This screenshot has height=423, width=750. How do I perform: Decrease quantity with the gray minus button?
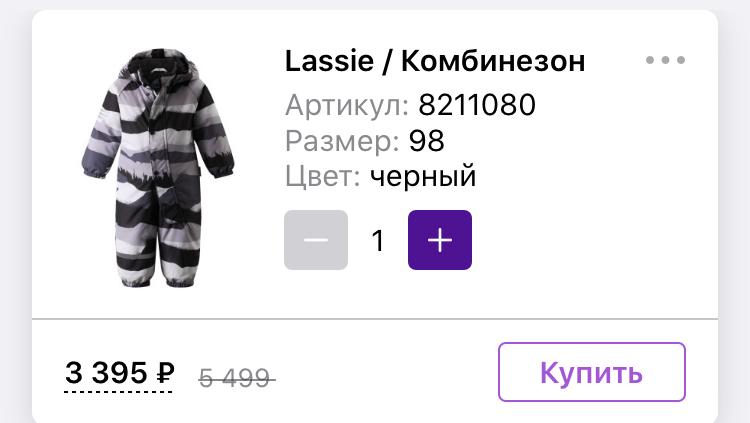[x=316, y=240]
